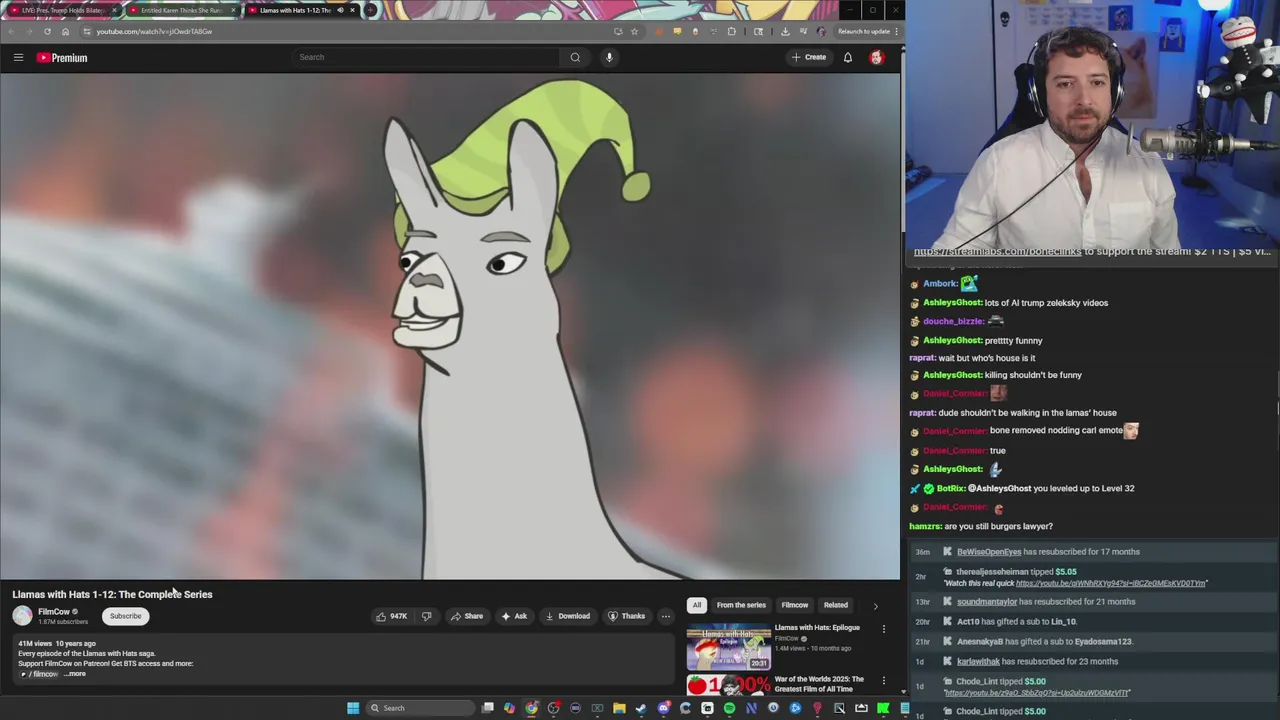Click the browser home button
The image size is (1280, 720).
[x=66, y=31]
